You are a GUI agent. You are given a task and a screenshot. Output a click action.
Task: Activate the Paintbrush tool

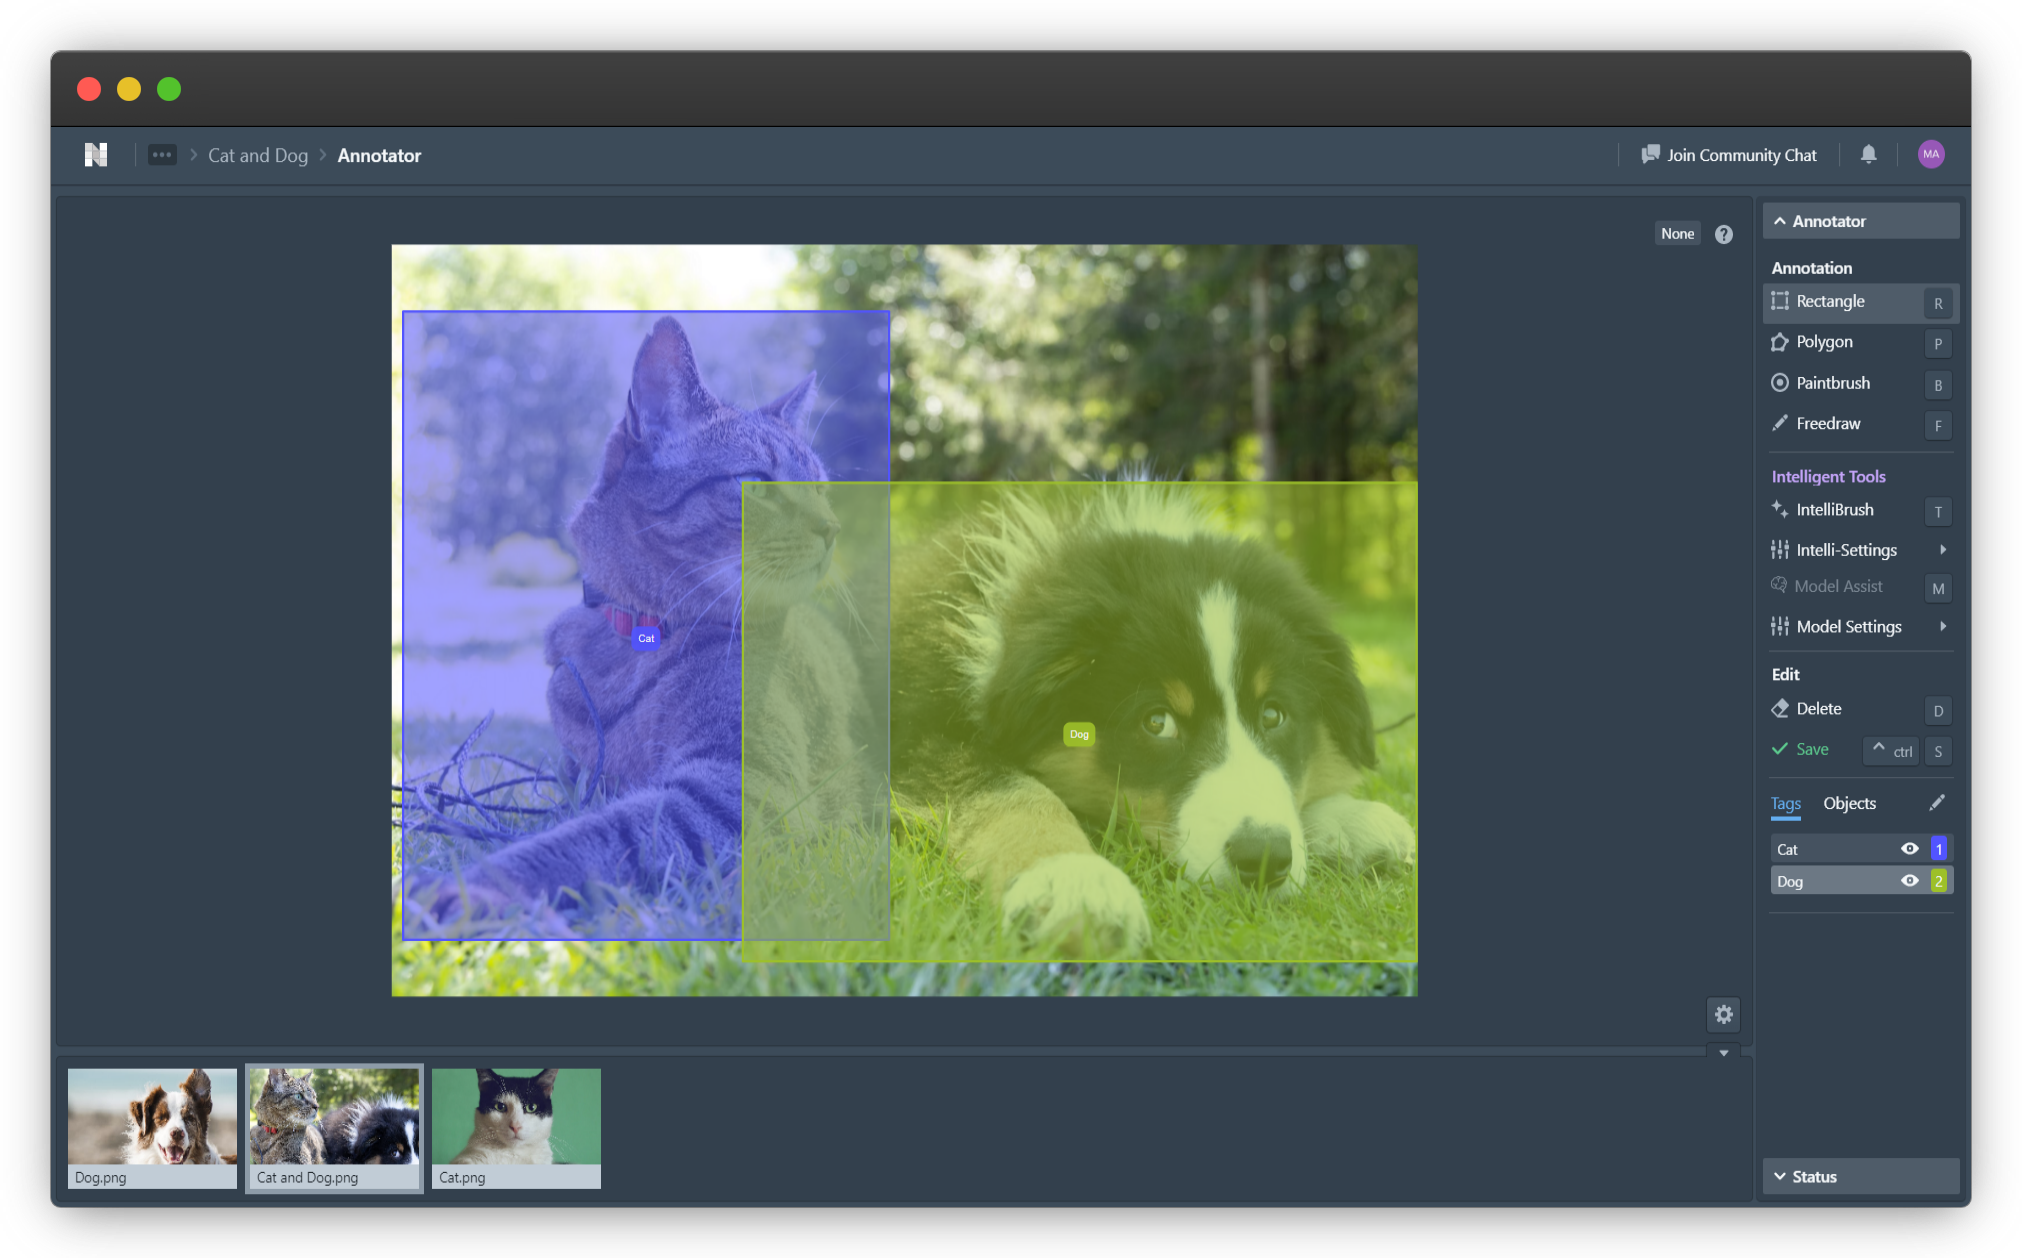pyautogui.click(x=1831, y=384)
